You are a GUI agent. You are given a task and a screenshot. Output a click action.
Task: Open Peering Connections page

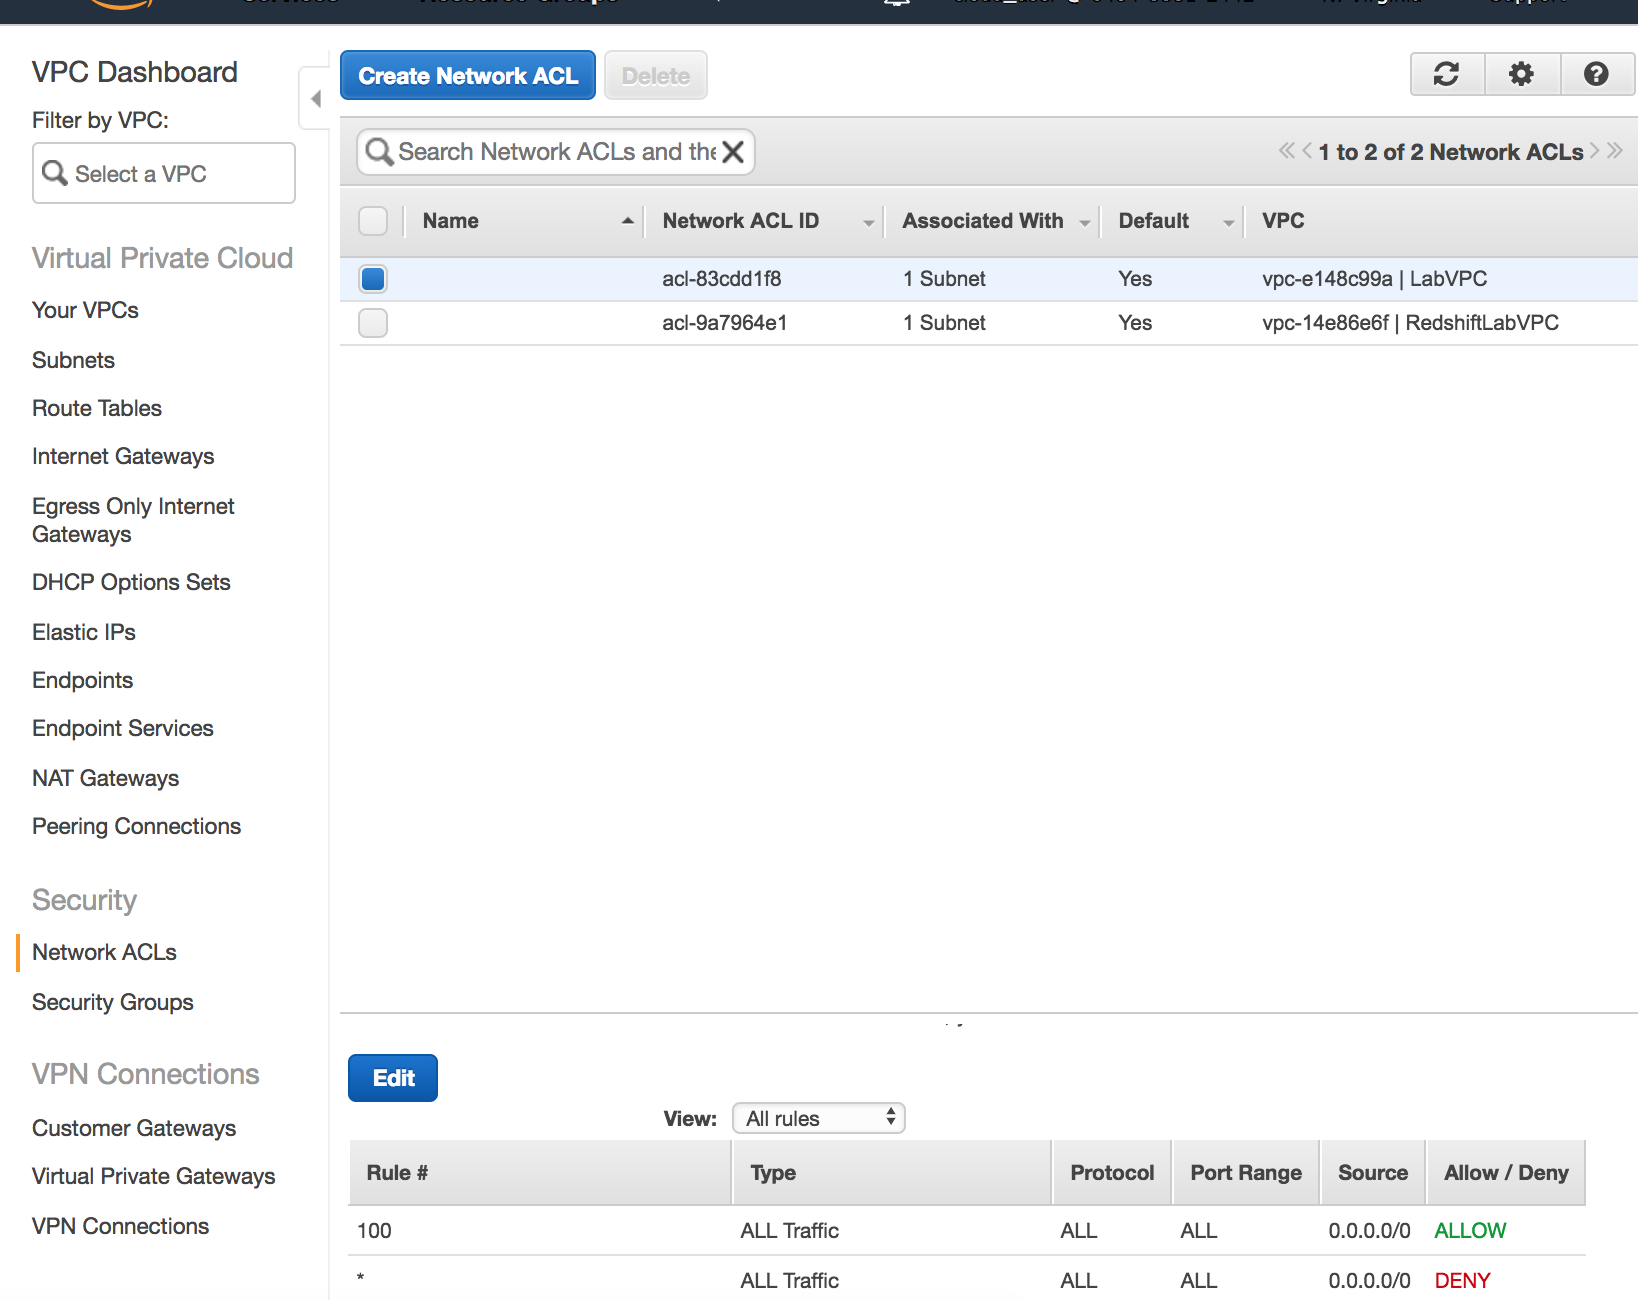(x=136, y=826)
